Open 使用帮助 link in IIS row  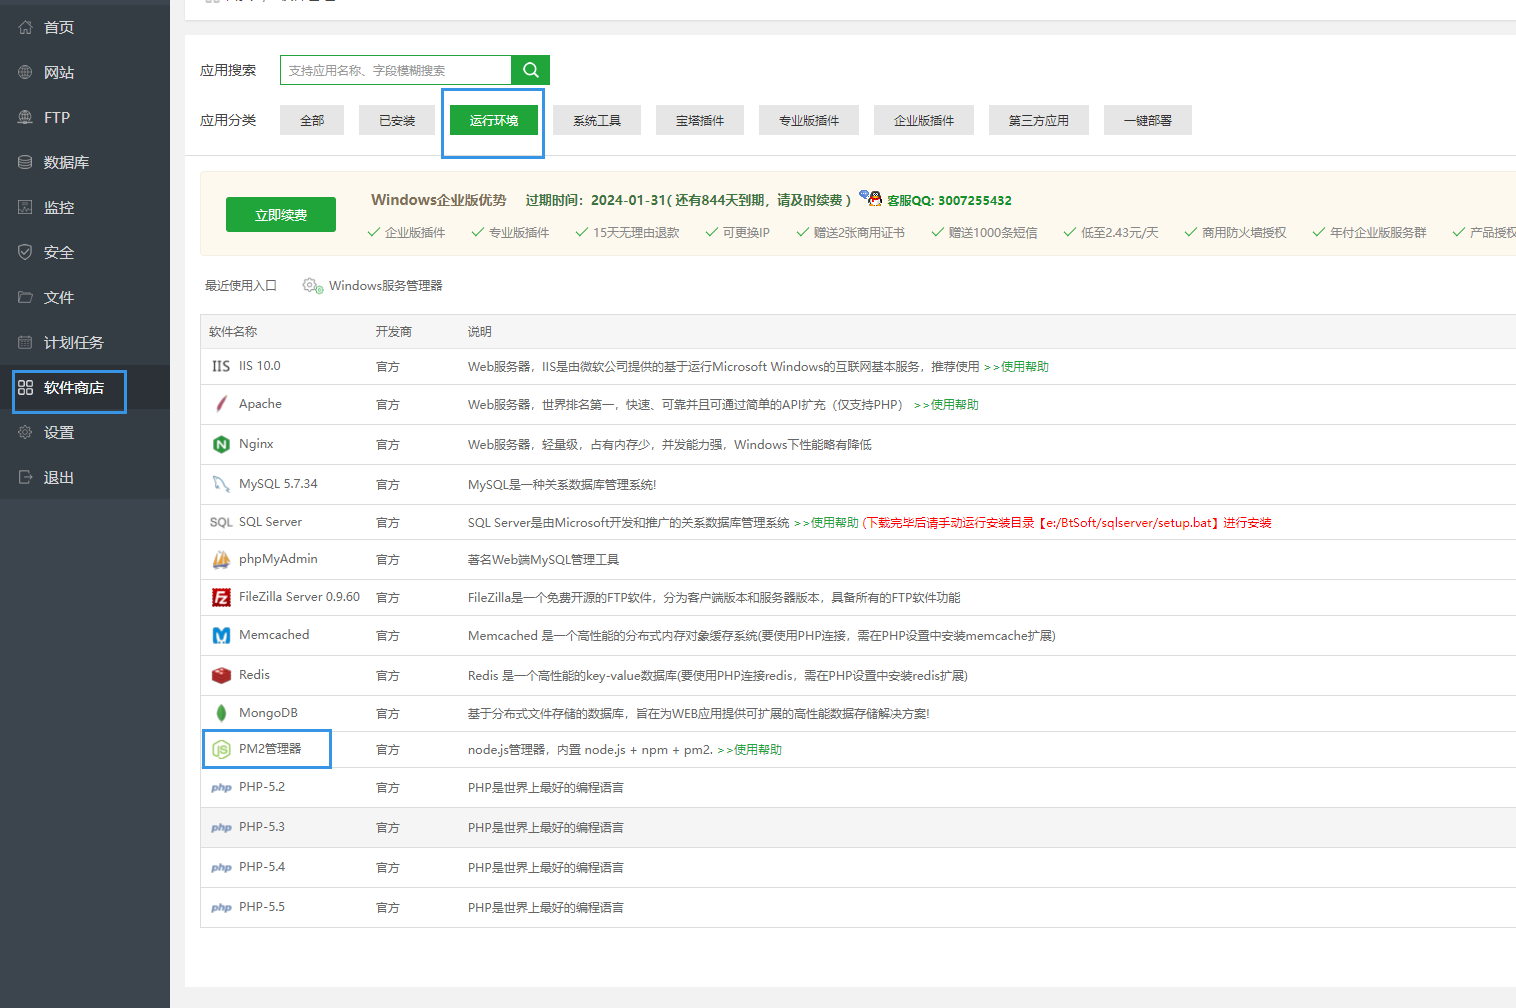coord(1016,367)
